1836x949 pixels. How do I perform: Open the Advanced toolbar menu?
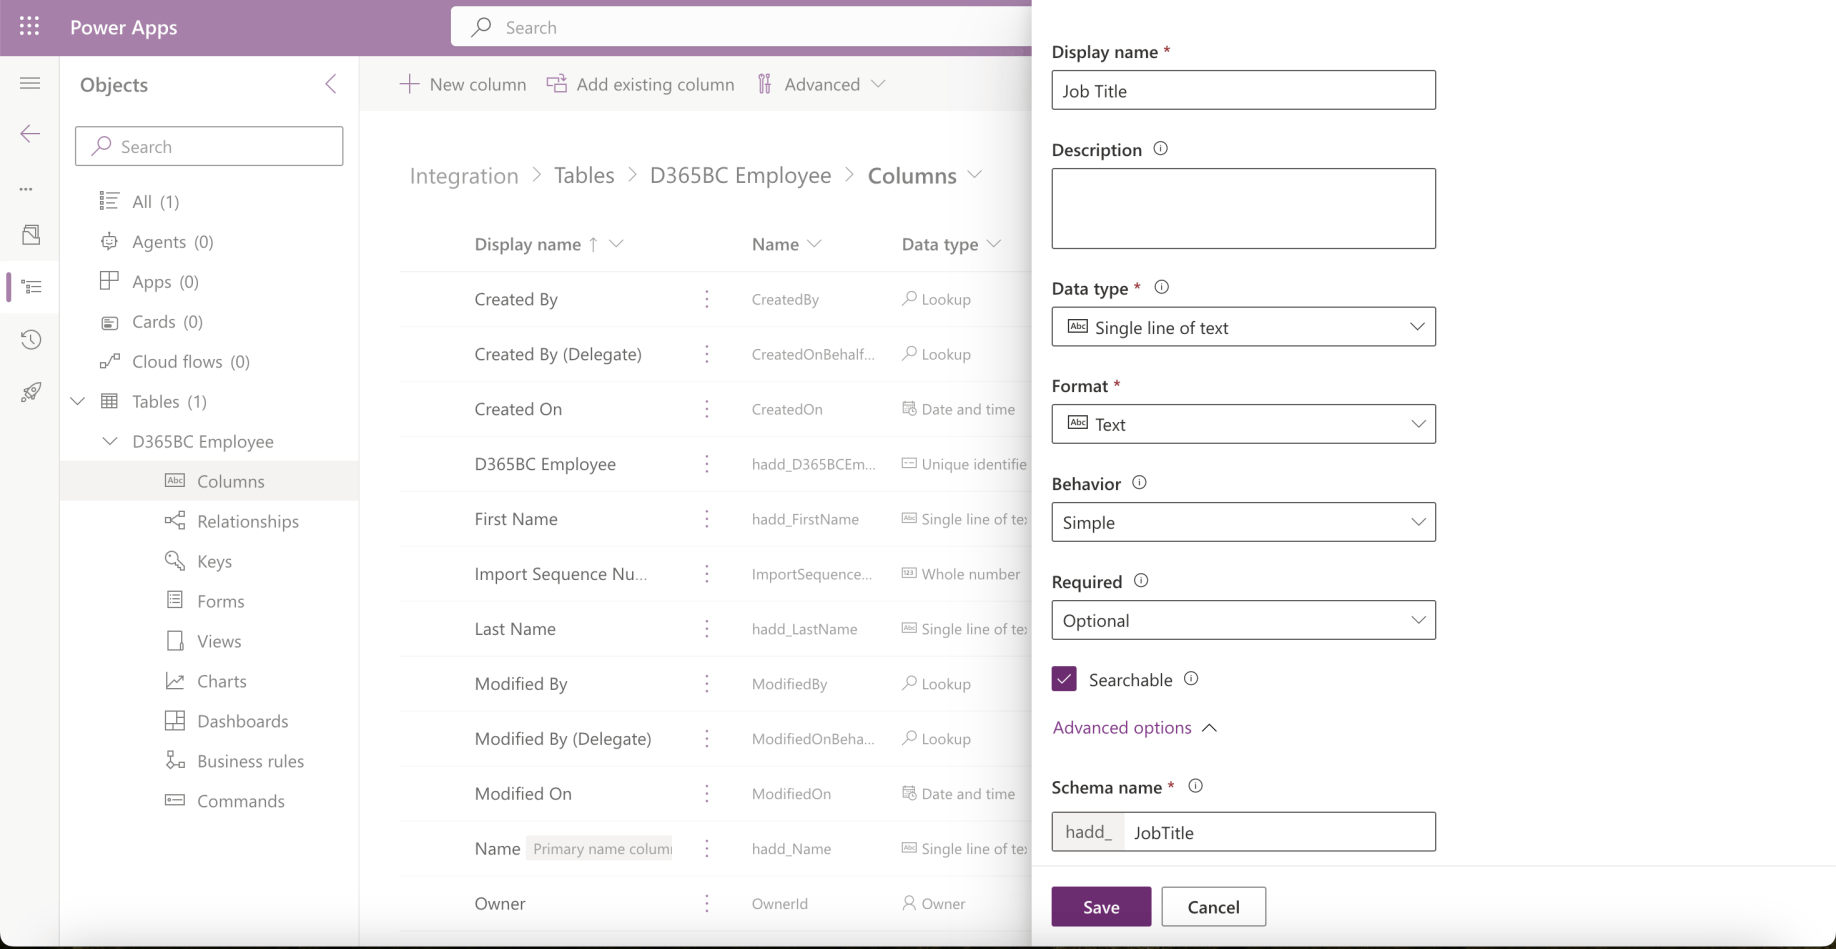pos(821,84)
